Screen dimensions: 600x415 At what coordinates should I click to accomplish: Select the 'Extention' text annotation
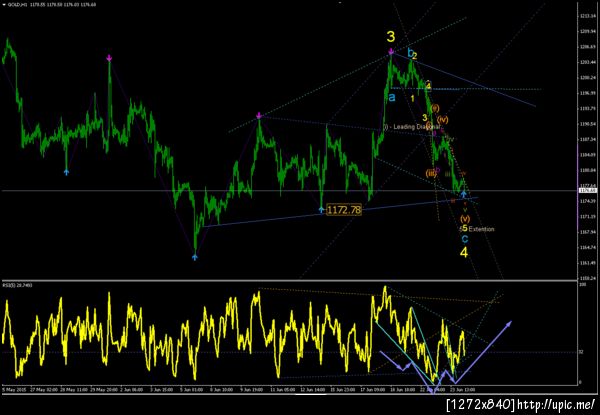481,229
